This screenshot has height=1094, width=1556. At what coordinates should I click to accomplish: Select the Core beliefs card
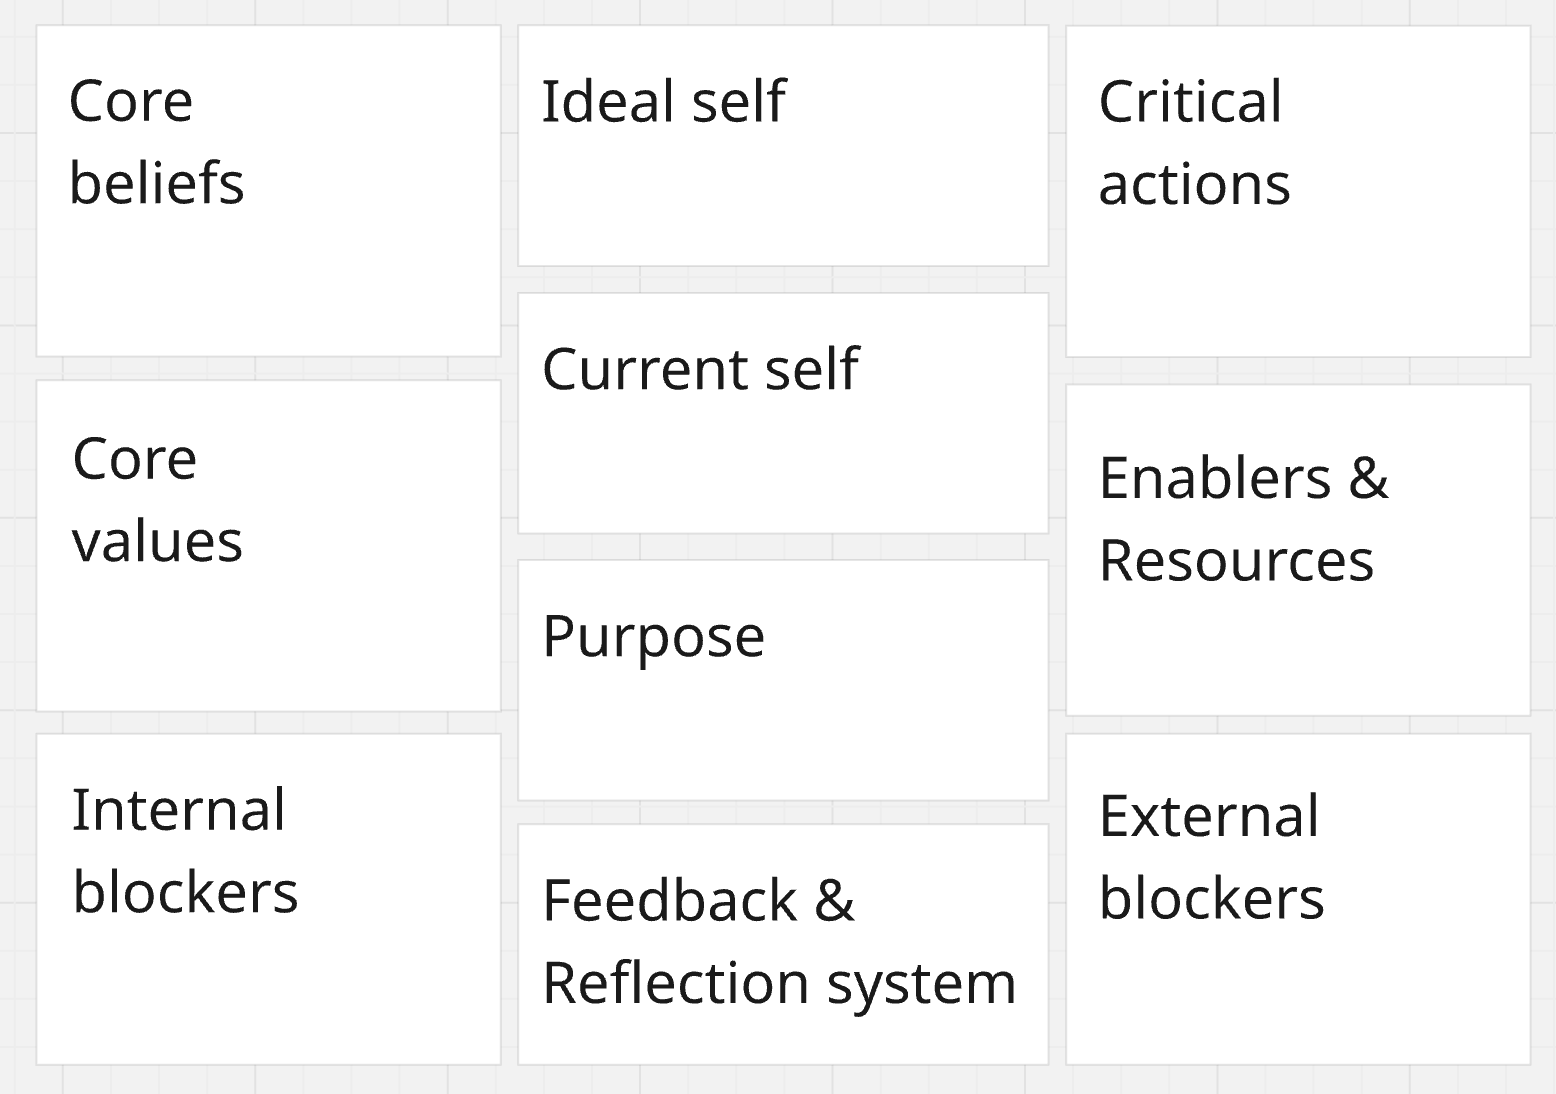coord(268,191)
